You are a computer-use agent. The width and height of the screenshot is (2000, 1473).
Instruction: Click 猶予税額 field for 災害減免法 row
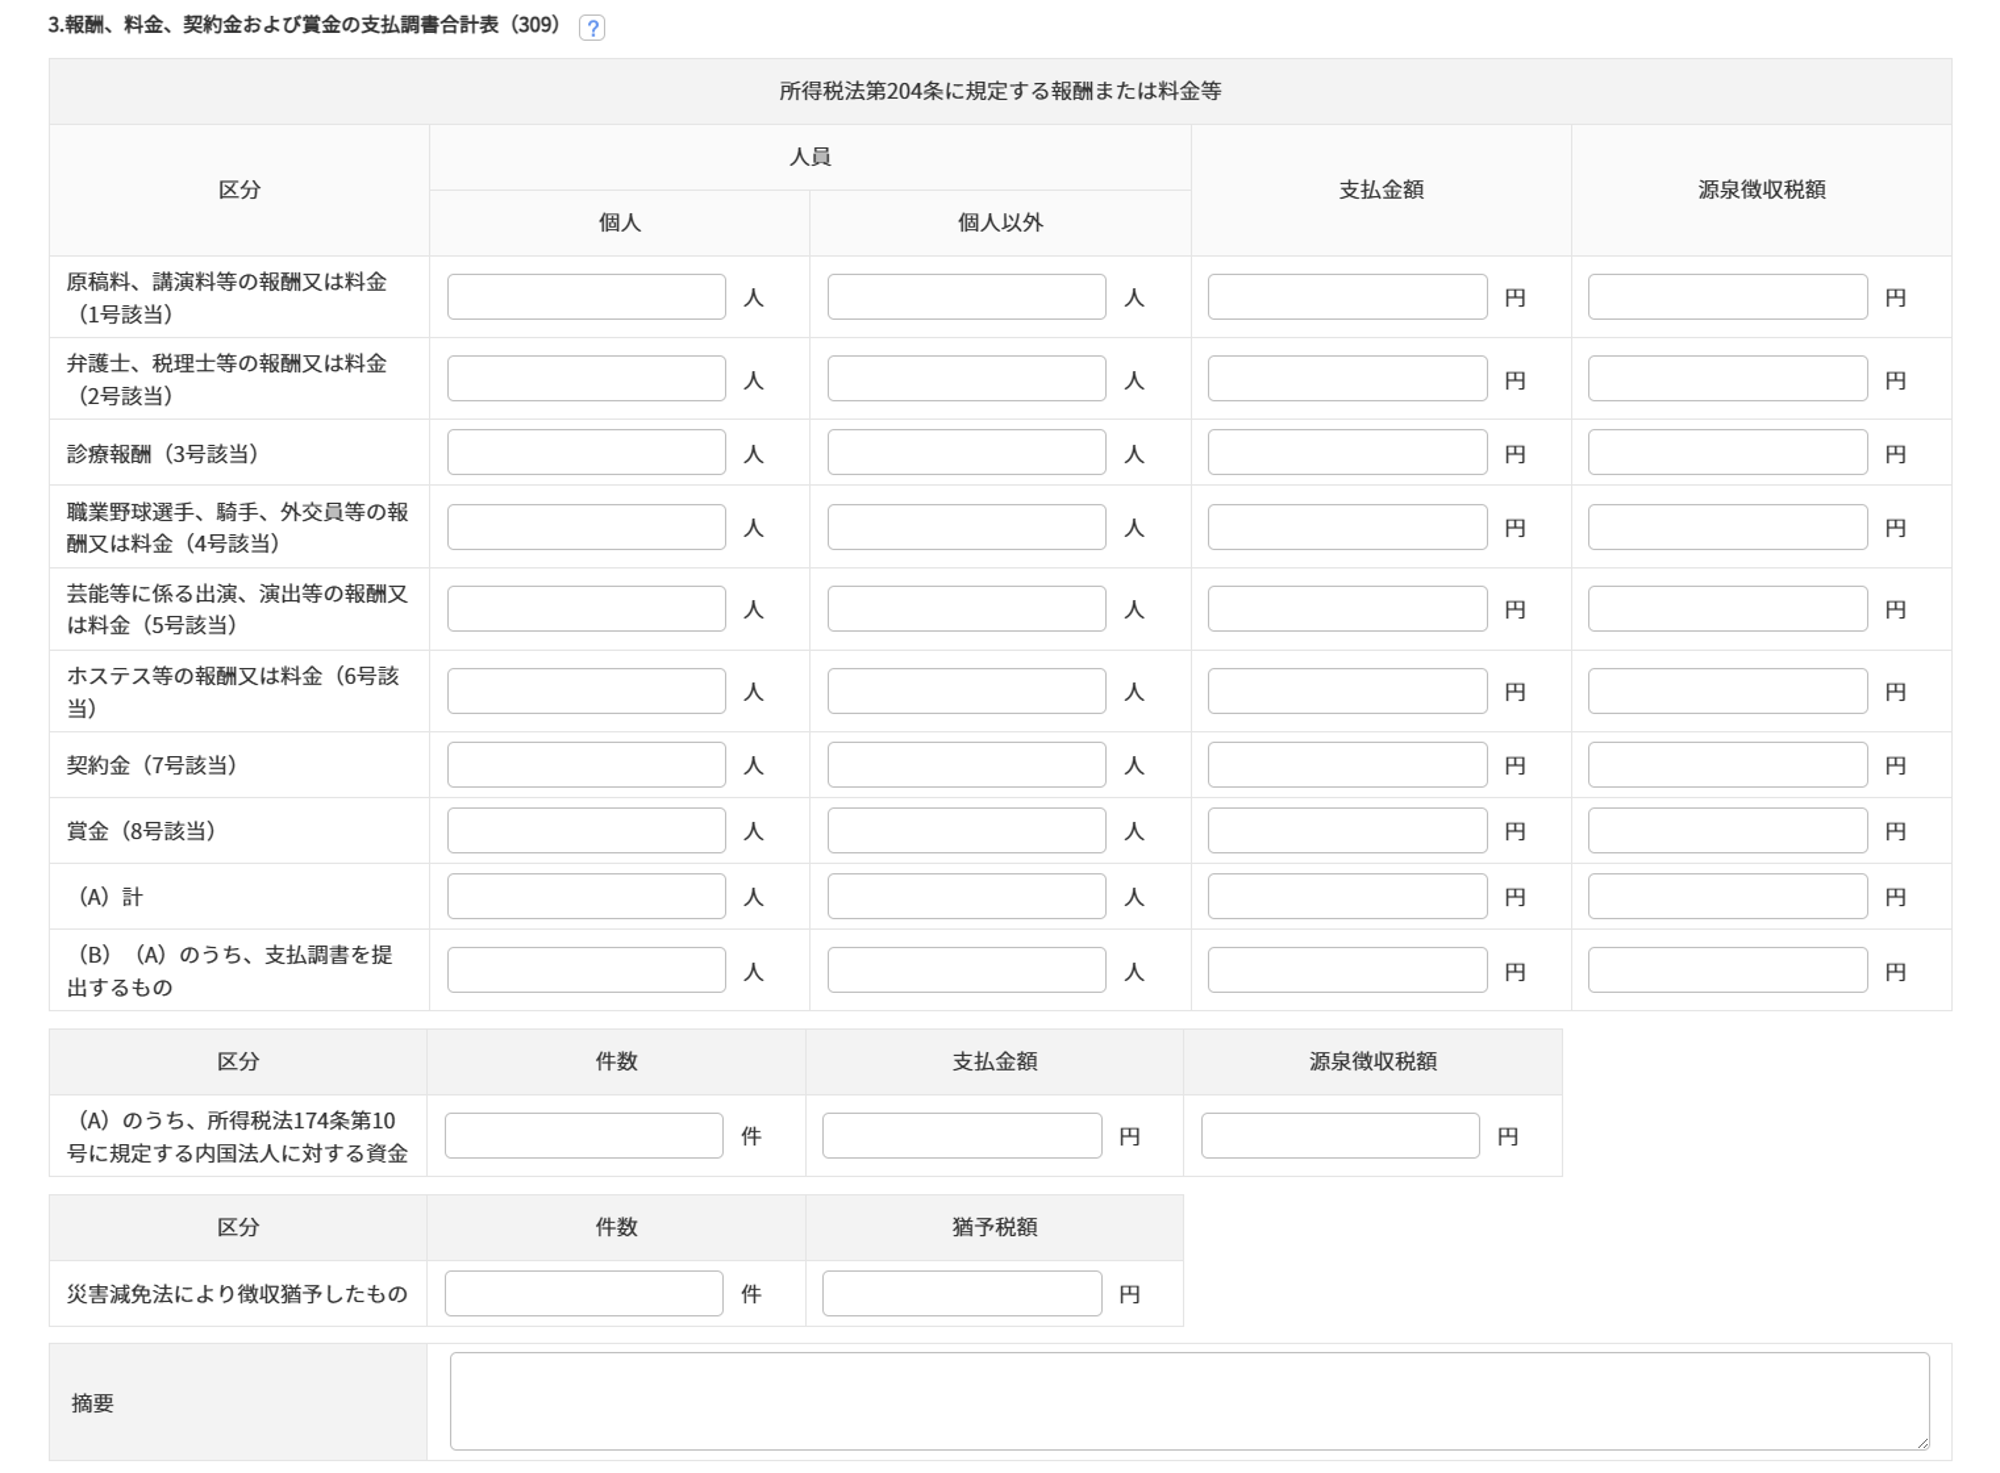pos(962,1294)
